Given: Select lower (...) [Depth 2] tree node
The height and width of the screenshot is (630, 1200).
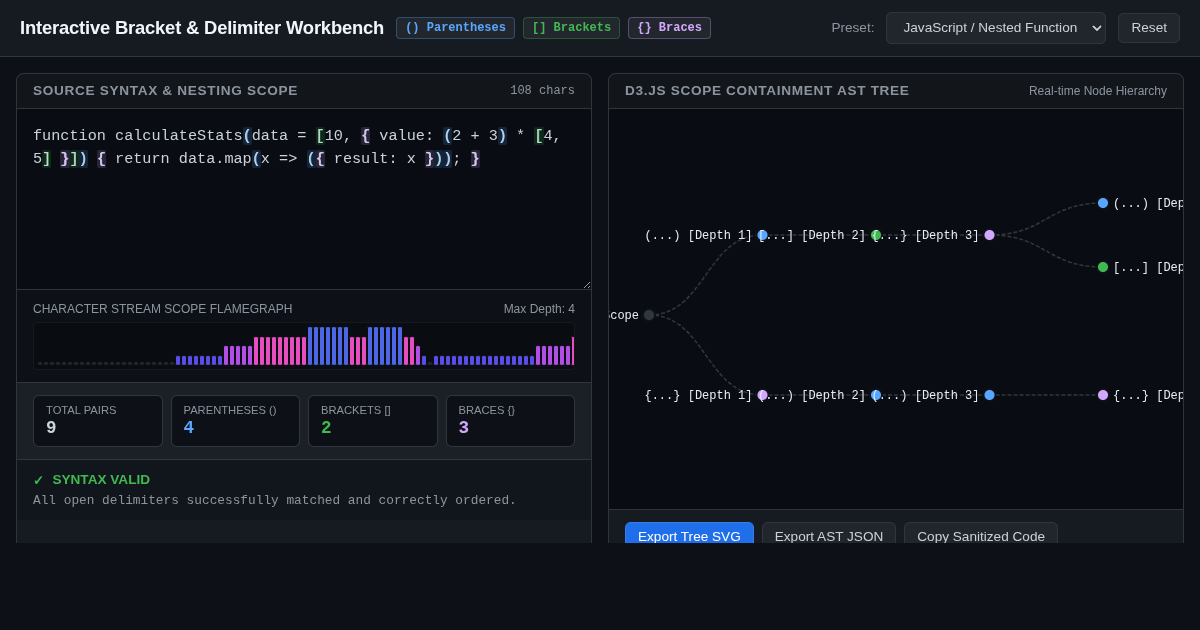Looking at the screenshot, I should tap(876, 395).
